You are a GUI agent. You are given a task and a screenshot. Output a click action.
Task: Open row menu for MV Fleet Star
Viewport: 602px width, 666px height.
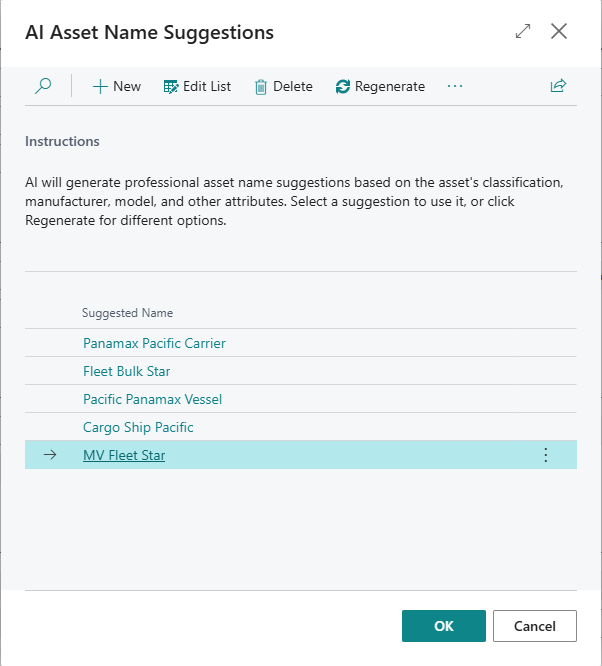pos(545,455)
